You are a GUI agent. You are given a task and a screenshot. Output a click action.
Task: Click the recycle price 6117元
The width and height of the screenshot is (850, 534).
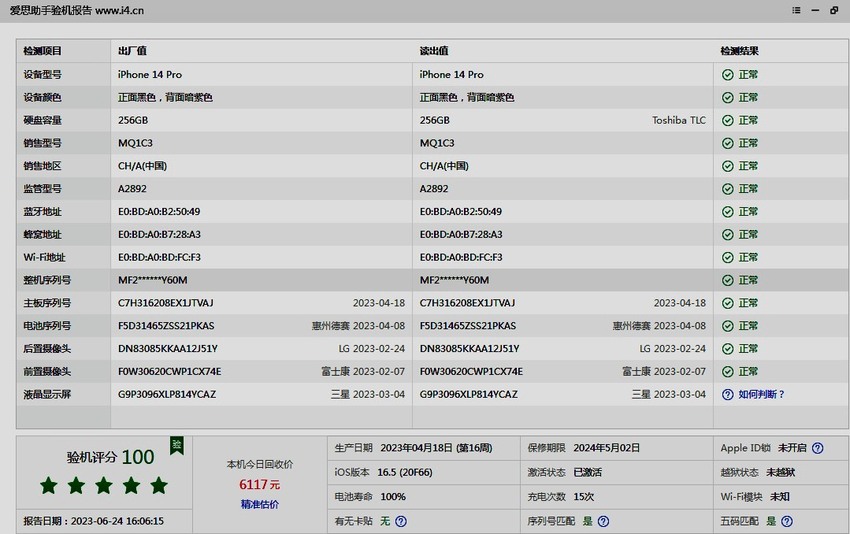260,484
